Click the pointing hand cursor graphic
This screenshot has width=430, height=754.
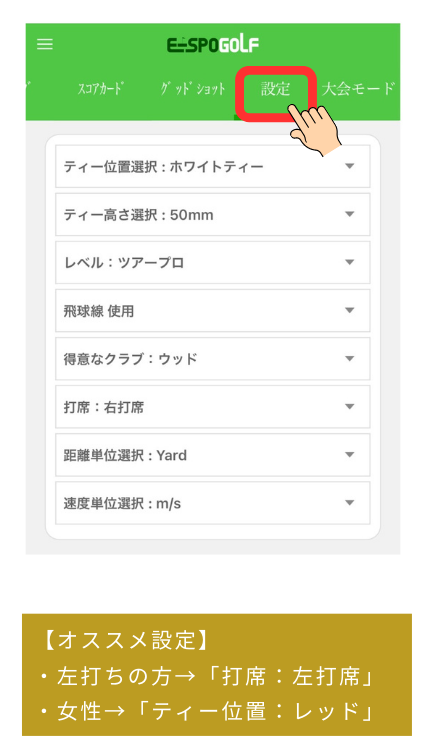pos(315,130)
